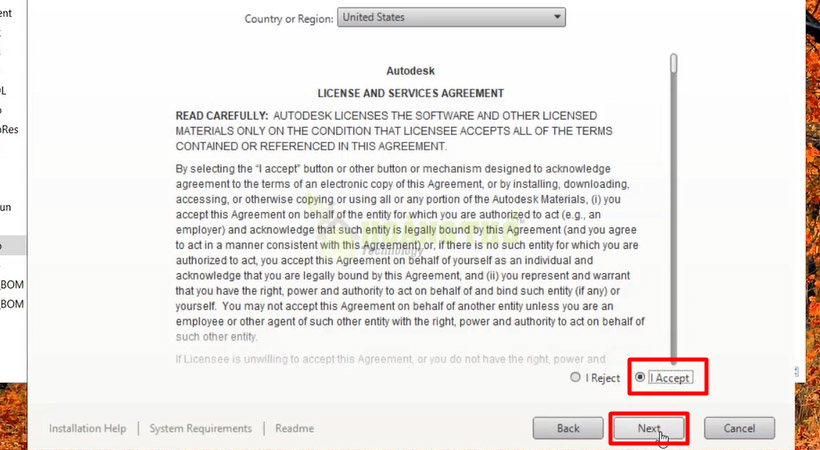The height and width of the screenshot is (450, 820).
Task: Click the license agreement scrollbar thumb
Action: click(674, 63)
